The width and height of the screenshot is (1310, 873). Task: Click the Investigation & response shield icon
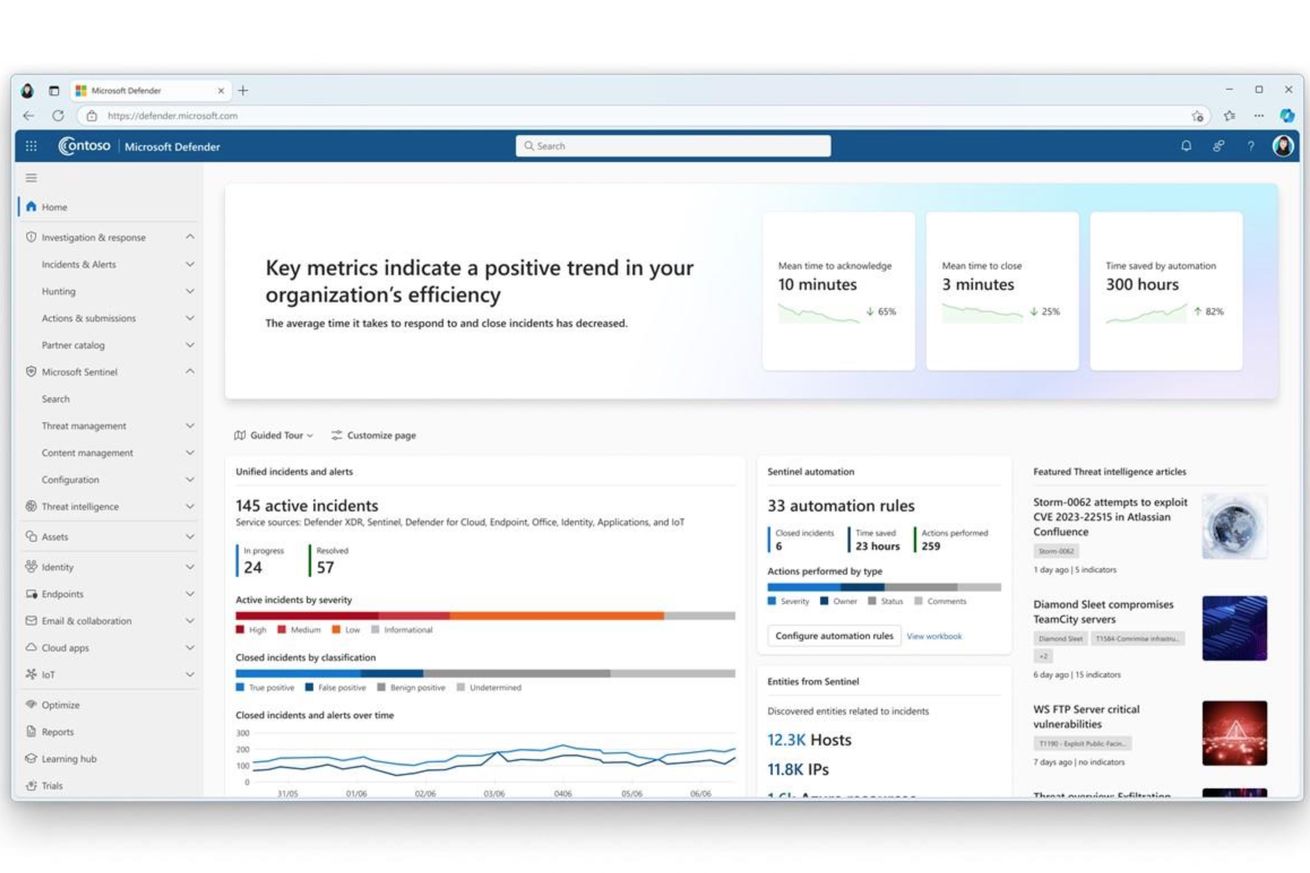click(x=31, y=237)
